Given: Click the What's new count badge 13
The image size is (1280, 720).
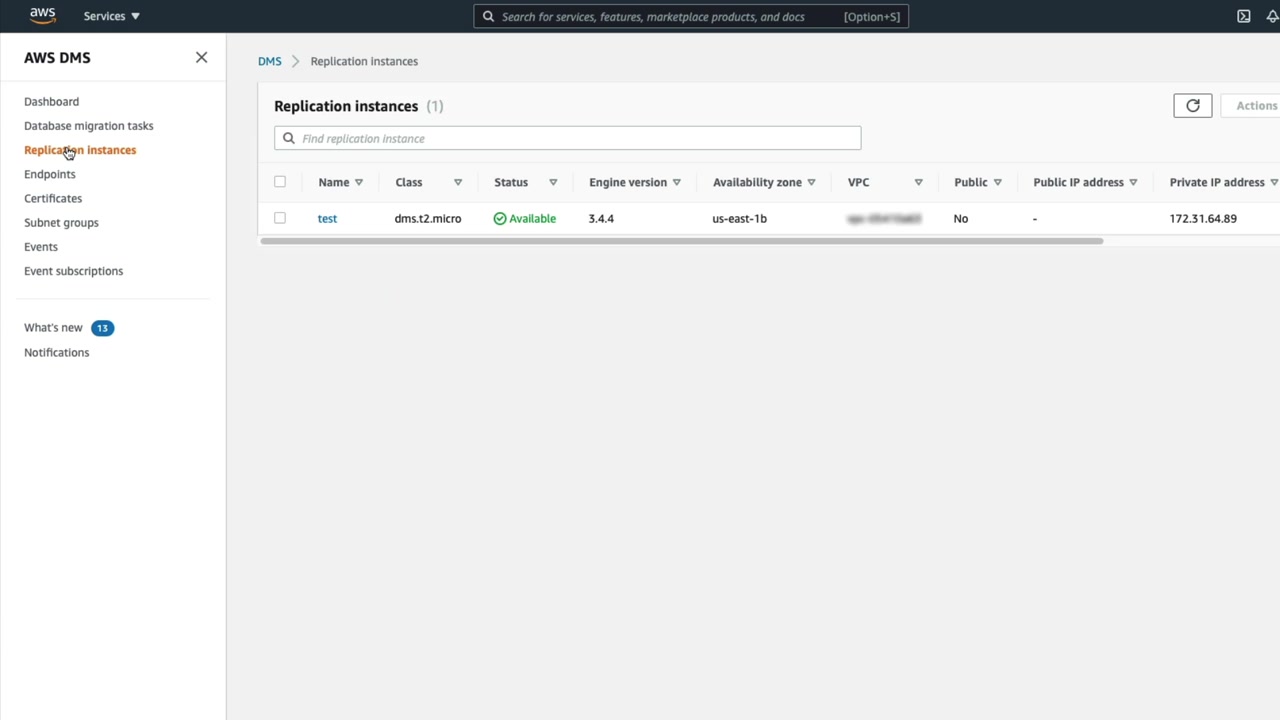Looking at the screenshot, I should click(x=102, y=328).
